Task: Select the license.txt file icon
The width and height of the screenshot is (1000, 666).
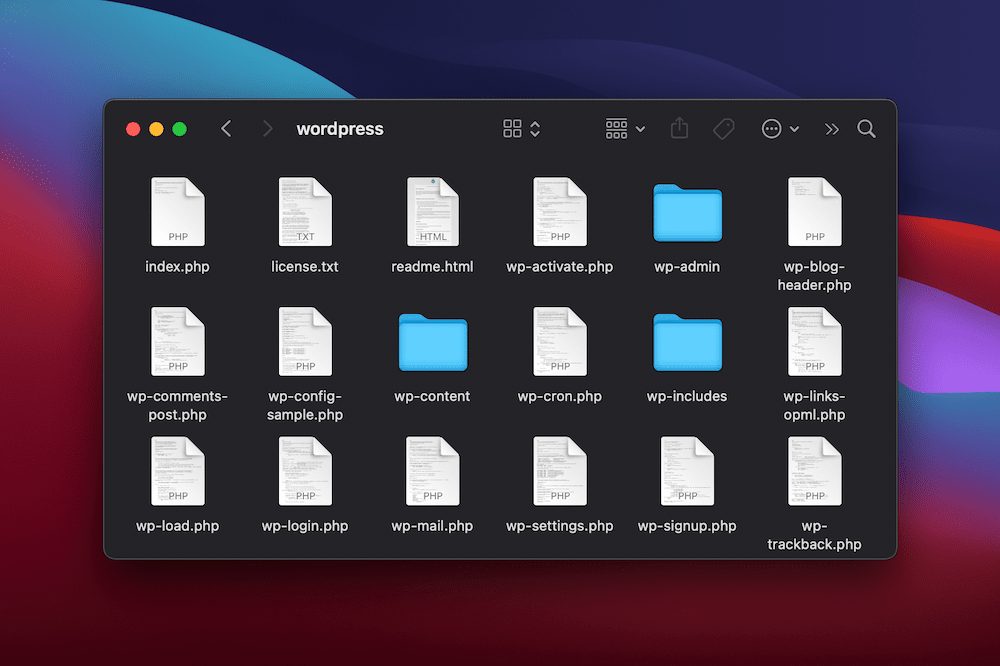Action: coord(305,212)
